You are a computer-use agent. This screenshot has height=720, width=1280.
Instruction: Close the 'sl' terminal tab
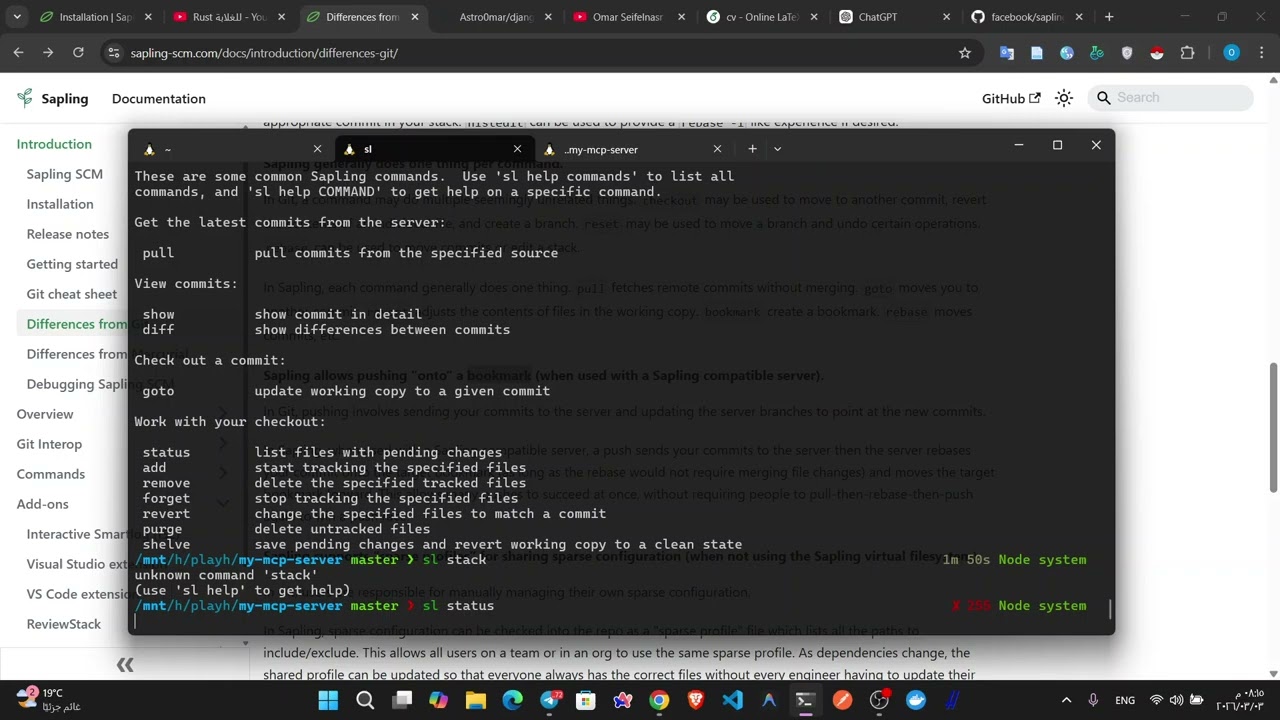click(x=517, y=149)
